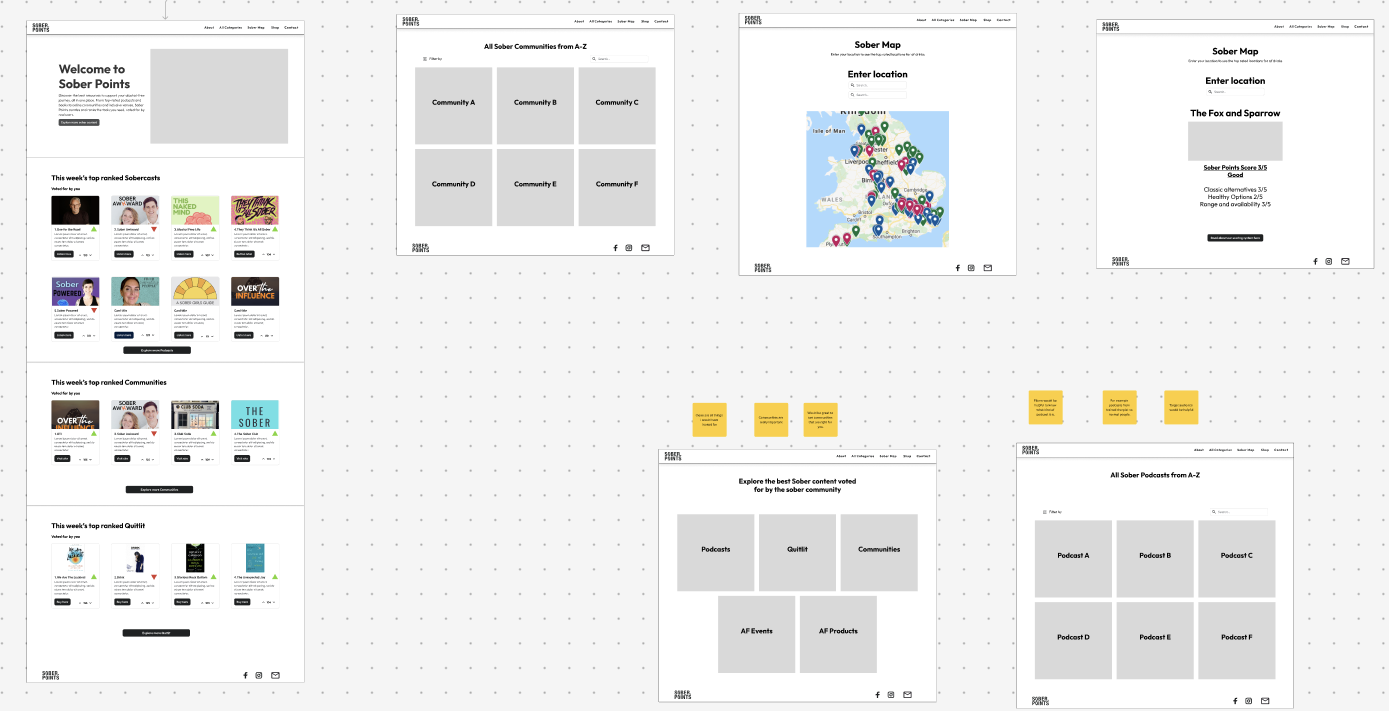Click About in homepage frame navigation
The image size is (1389, 711).
[208, 27]
